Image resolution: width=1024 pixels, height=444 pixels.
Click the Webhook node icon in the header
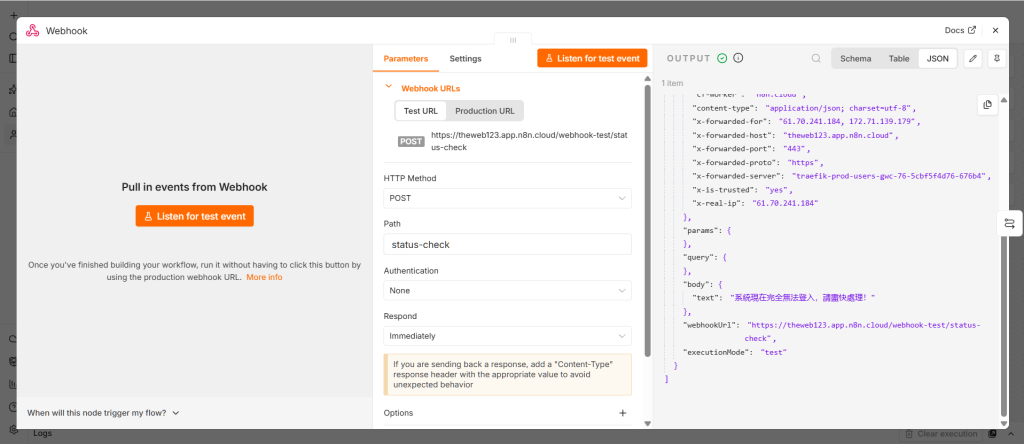point(32,31)
